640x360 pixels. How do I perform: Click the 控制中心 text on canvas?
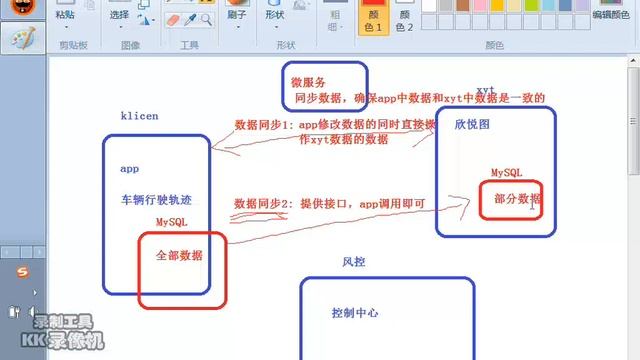(355, 313)
